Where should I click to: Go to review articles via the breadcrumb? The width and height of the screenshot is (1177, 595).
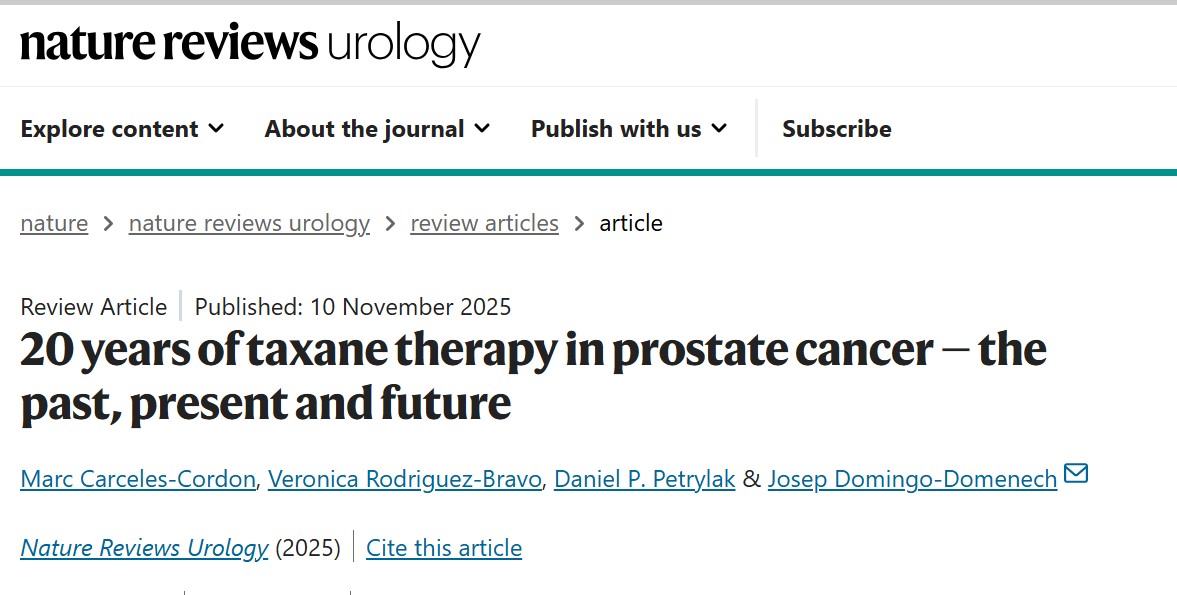484,223
